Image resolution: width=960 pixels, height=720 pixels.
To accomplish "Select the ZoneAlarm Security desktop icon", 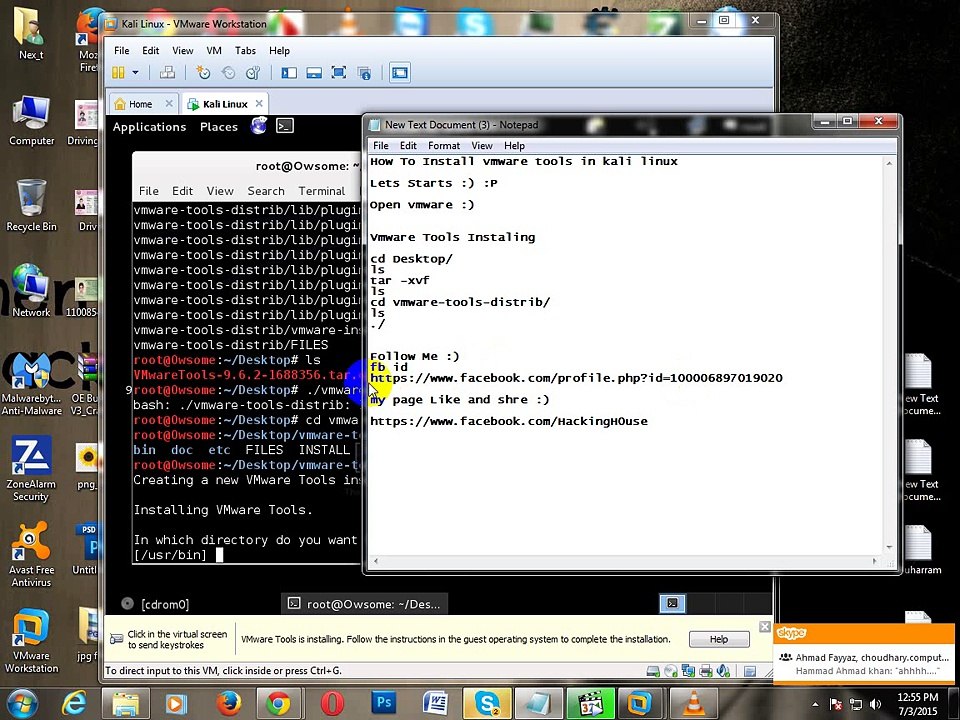I will 31,469.
